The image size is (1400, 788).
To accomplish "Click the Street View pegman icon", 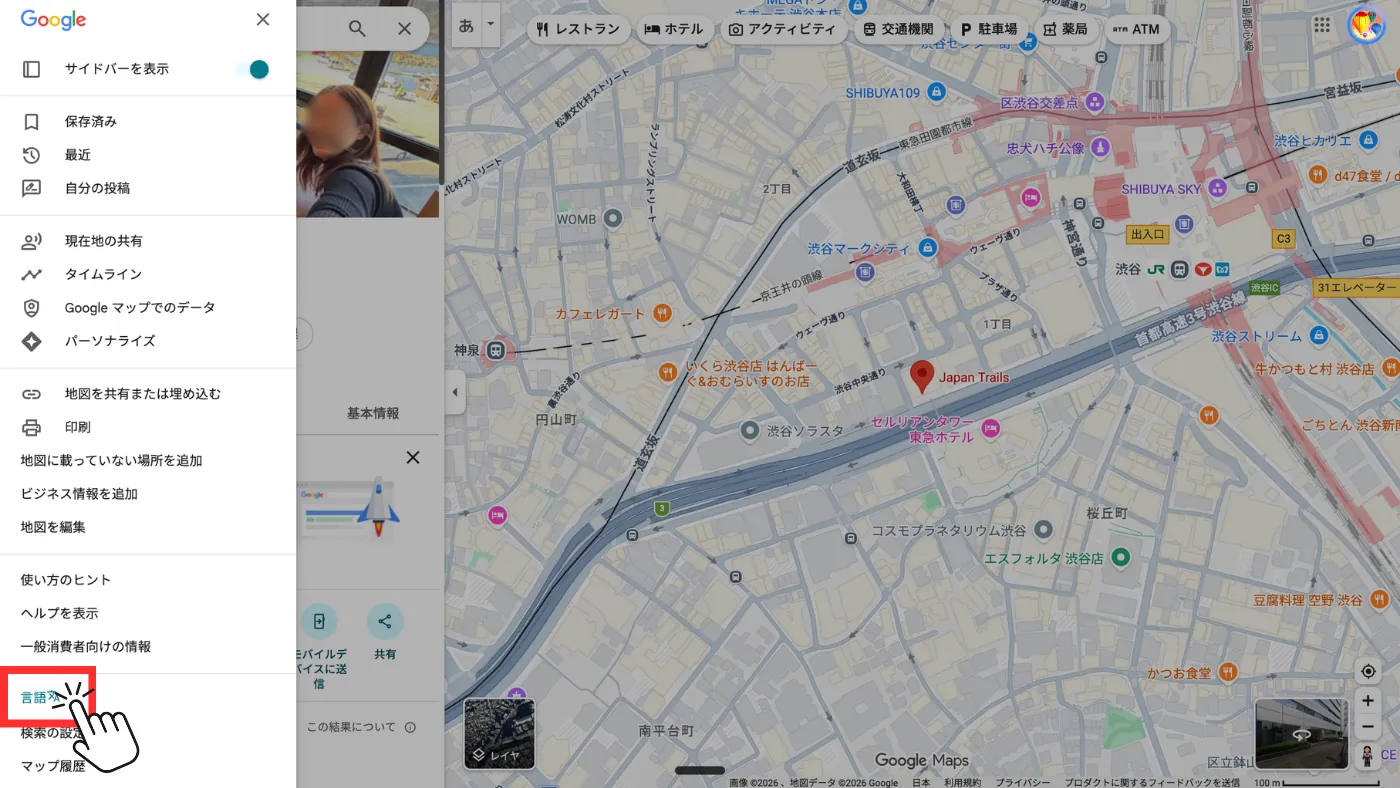I will click(1368, 756).
